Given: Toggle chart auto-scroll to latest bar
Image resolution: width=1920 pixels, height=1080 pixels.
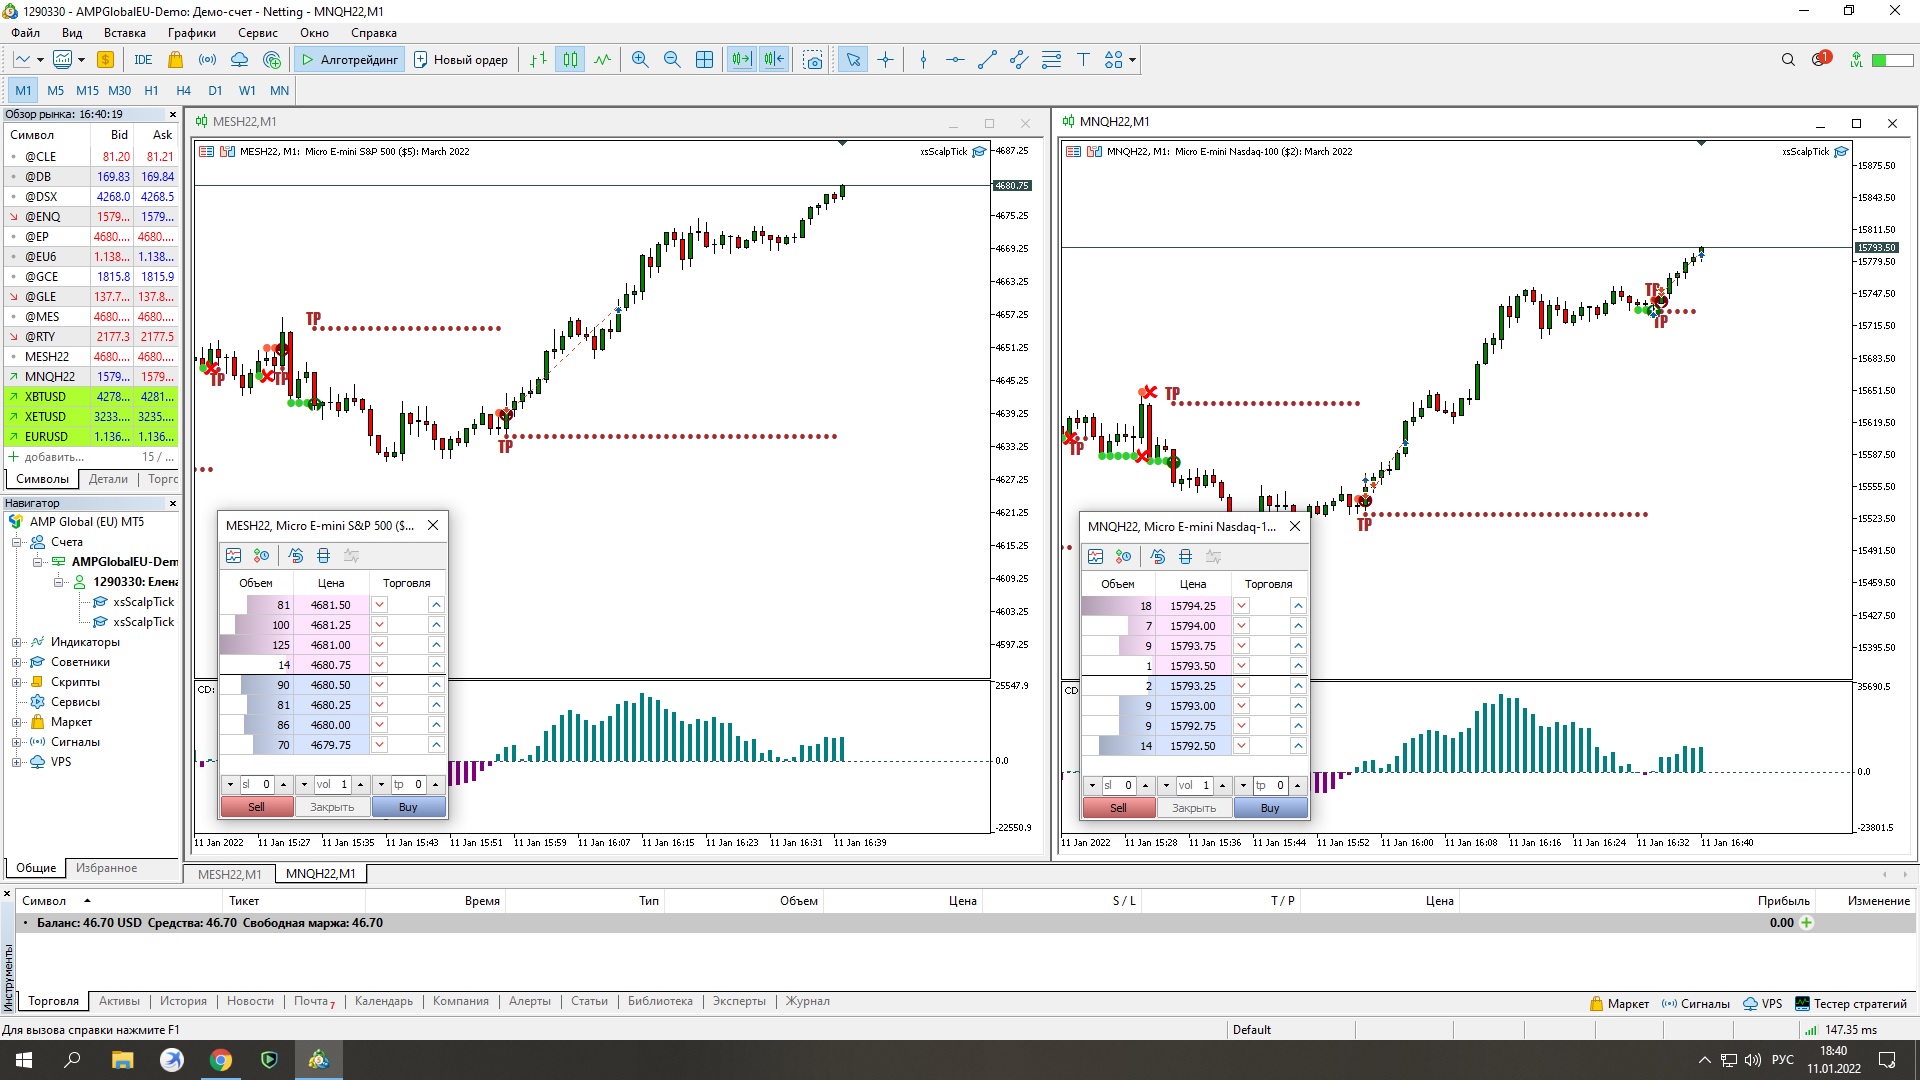Looking at the screenshot, I should [741, 60].
